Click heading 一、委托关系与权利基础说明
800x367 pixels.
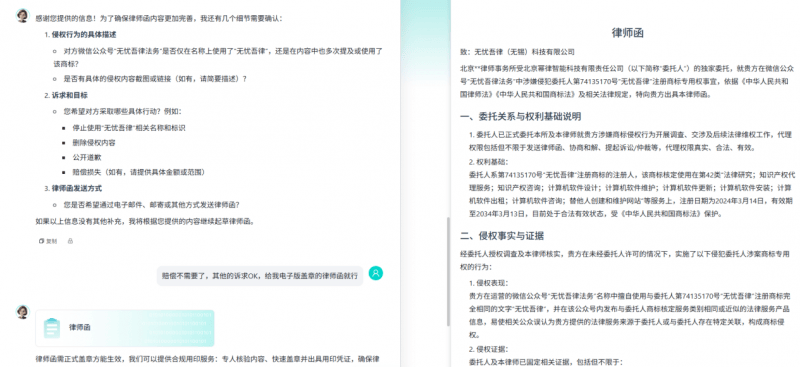click(520, 116)
